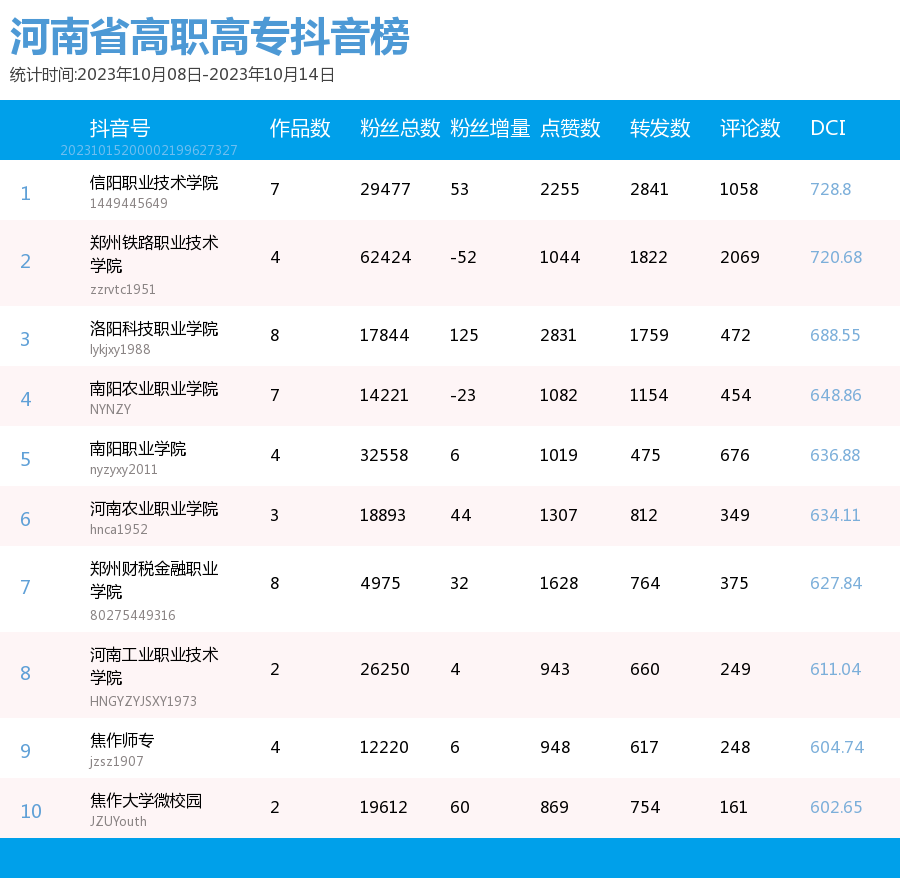Click follower total 17844

tap(385, 335)
